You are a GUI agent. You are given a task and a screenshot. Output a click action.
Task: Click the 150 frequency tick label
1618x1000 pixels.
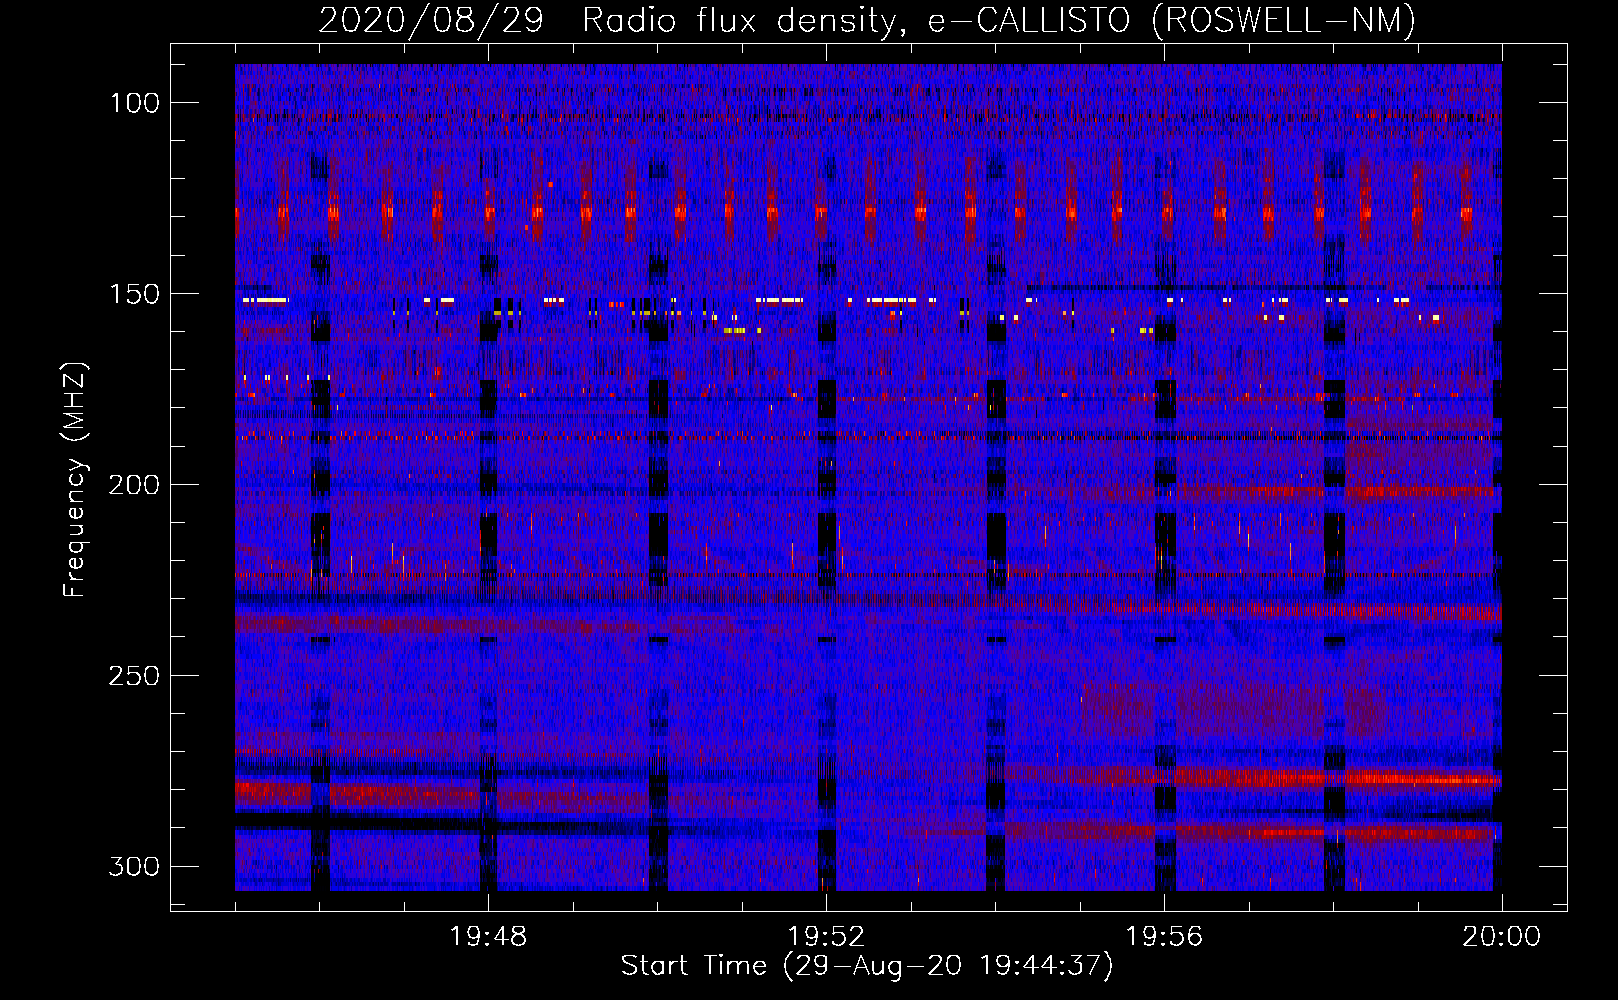(134, 294)
